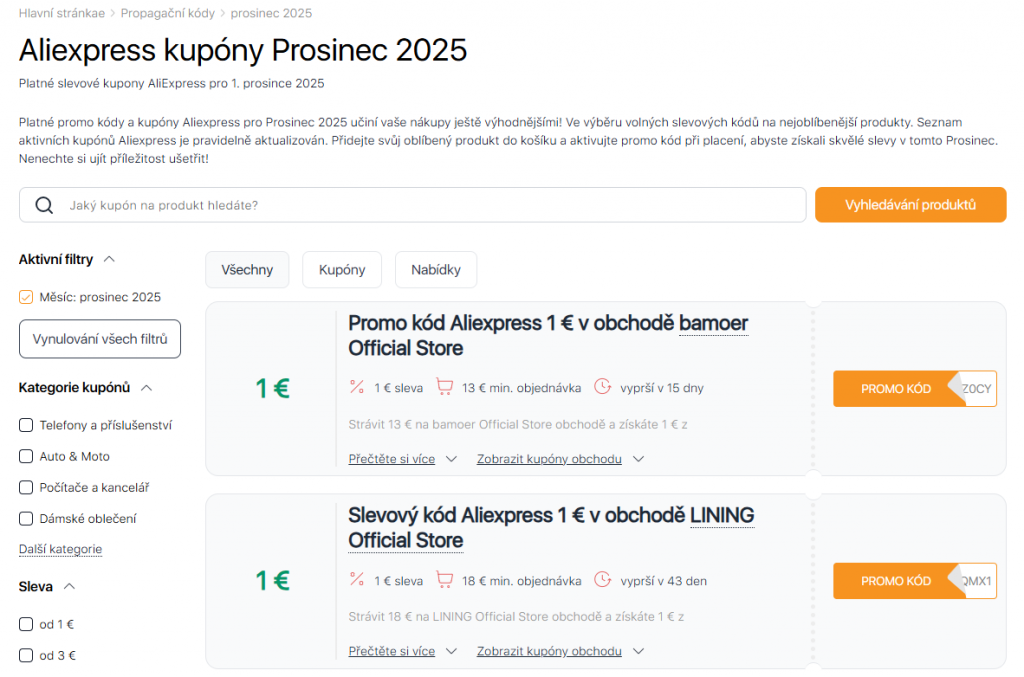Viewport: 1024px width, 677px height.
Task: Click the search magnifier icon
Action: [44, 204]
